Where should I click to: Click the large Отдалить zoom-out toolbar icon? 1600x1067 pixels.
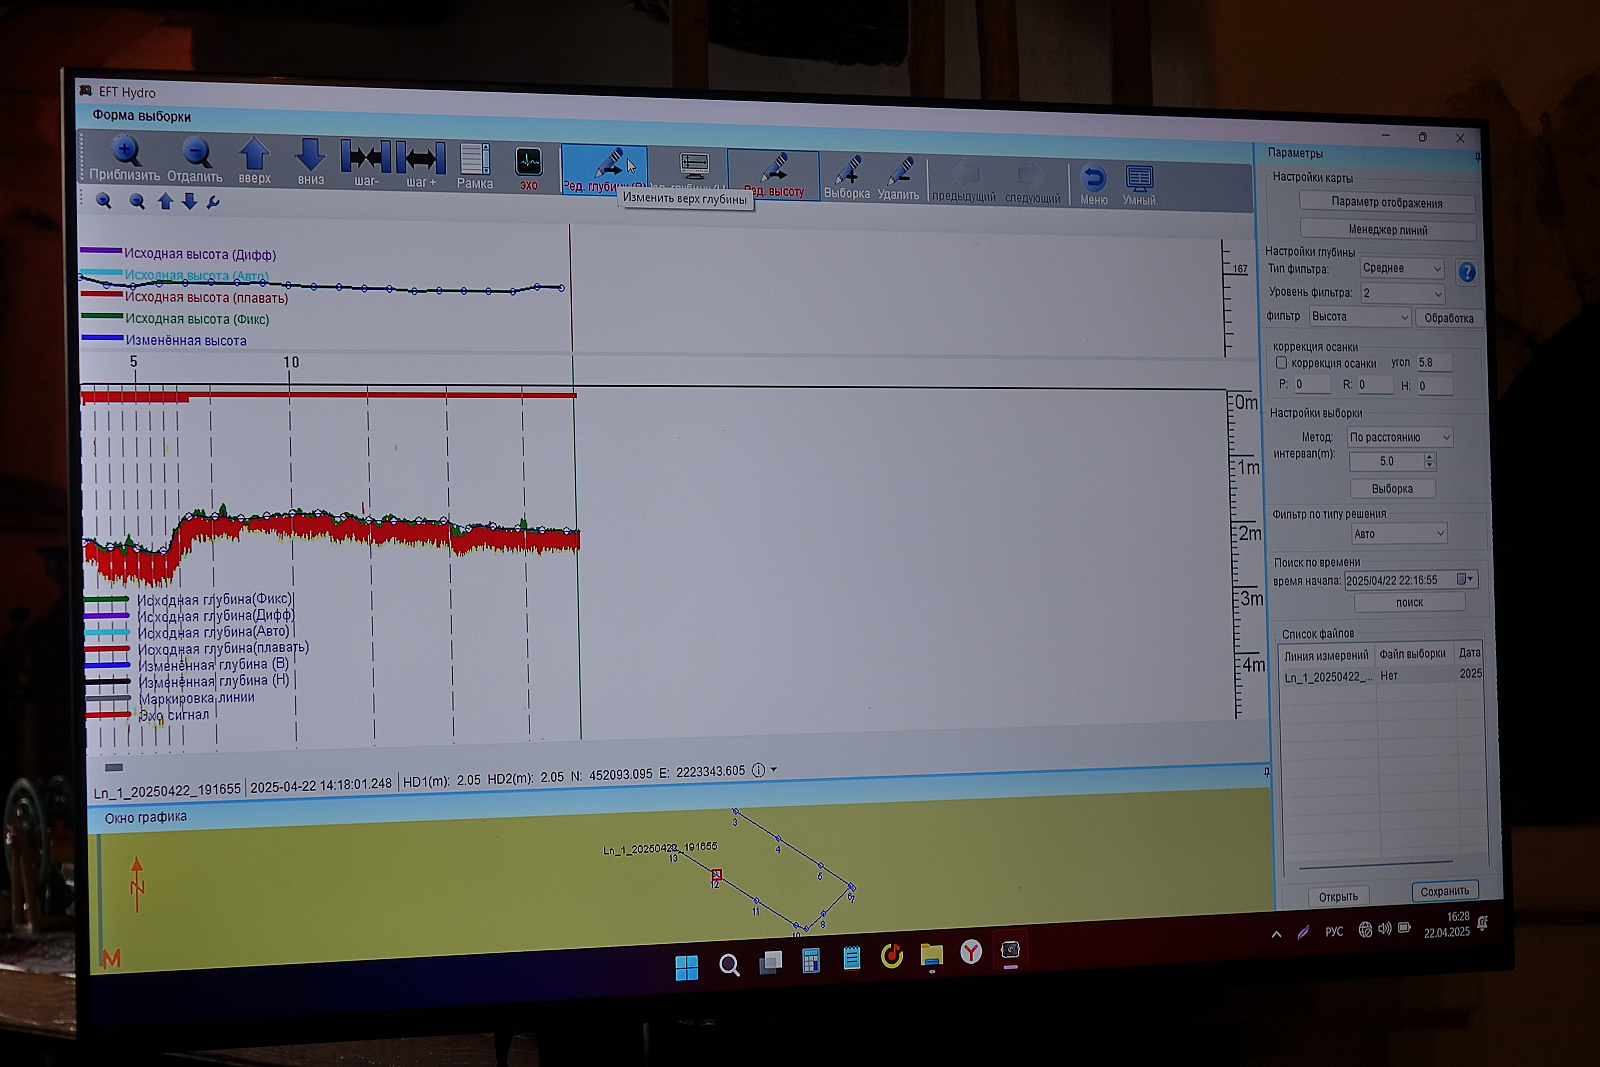(x=196, y=154)
